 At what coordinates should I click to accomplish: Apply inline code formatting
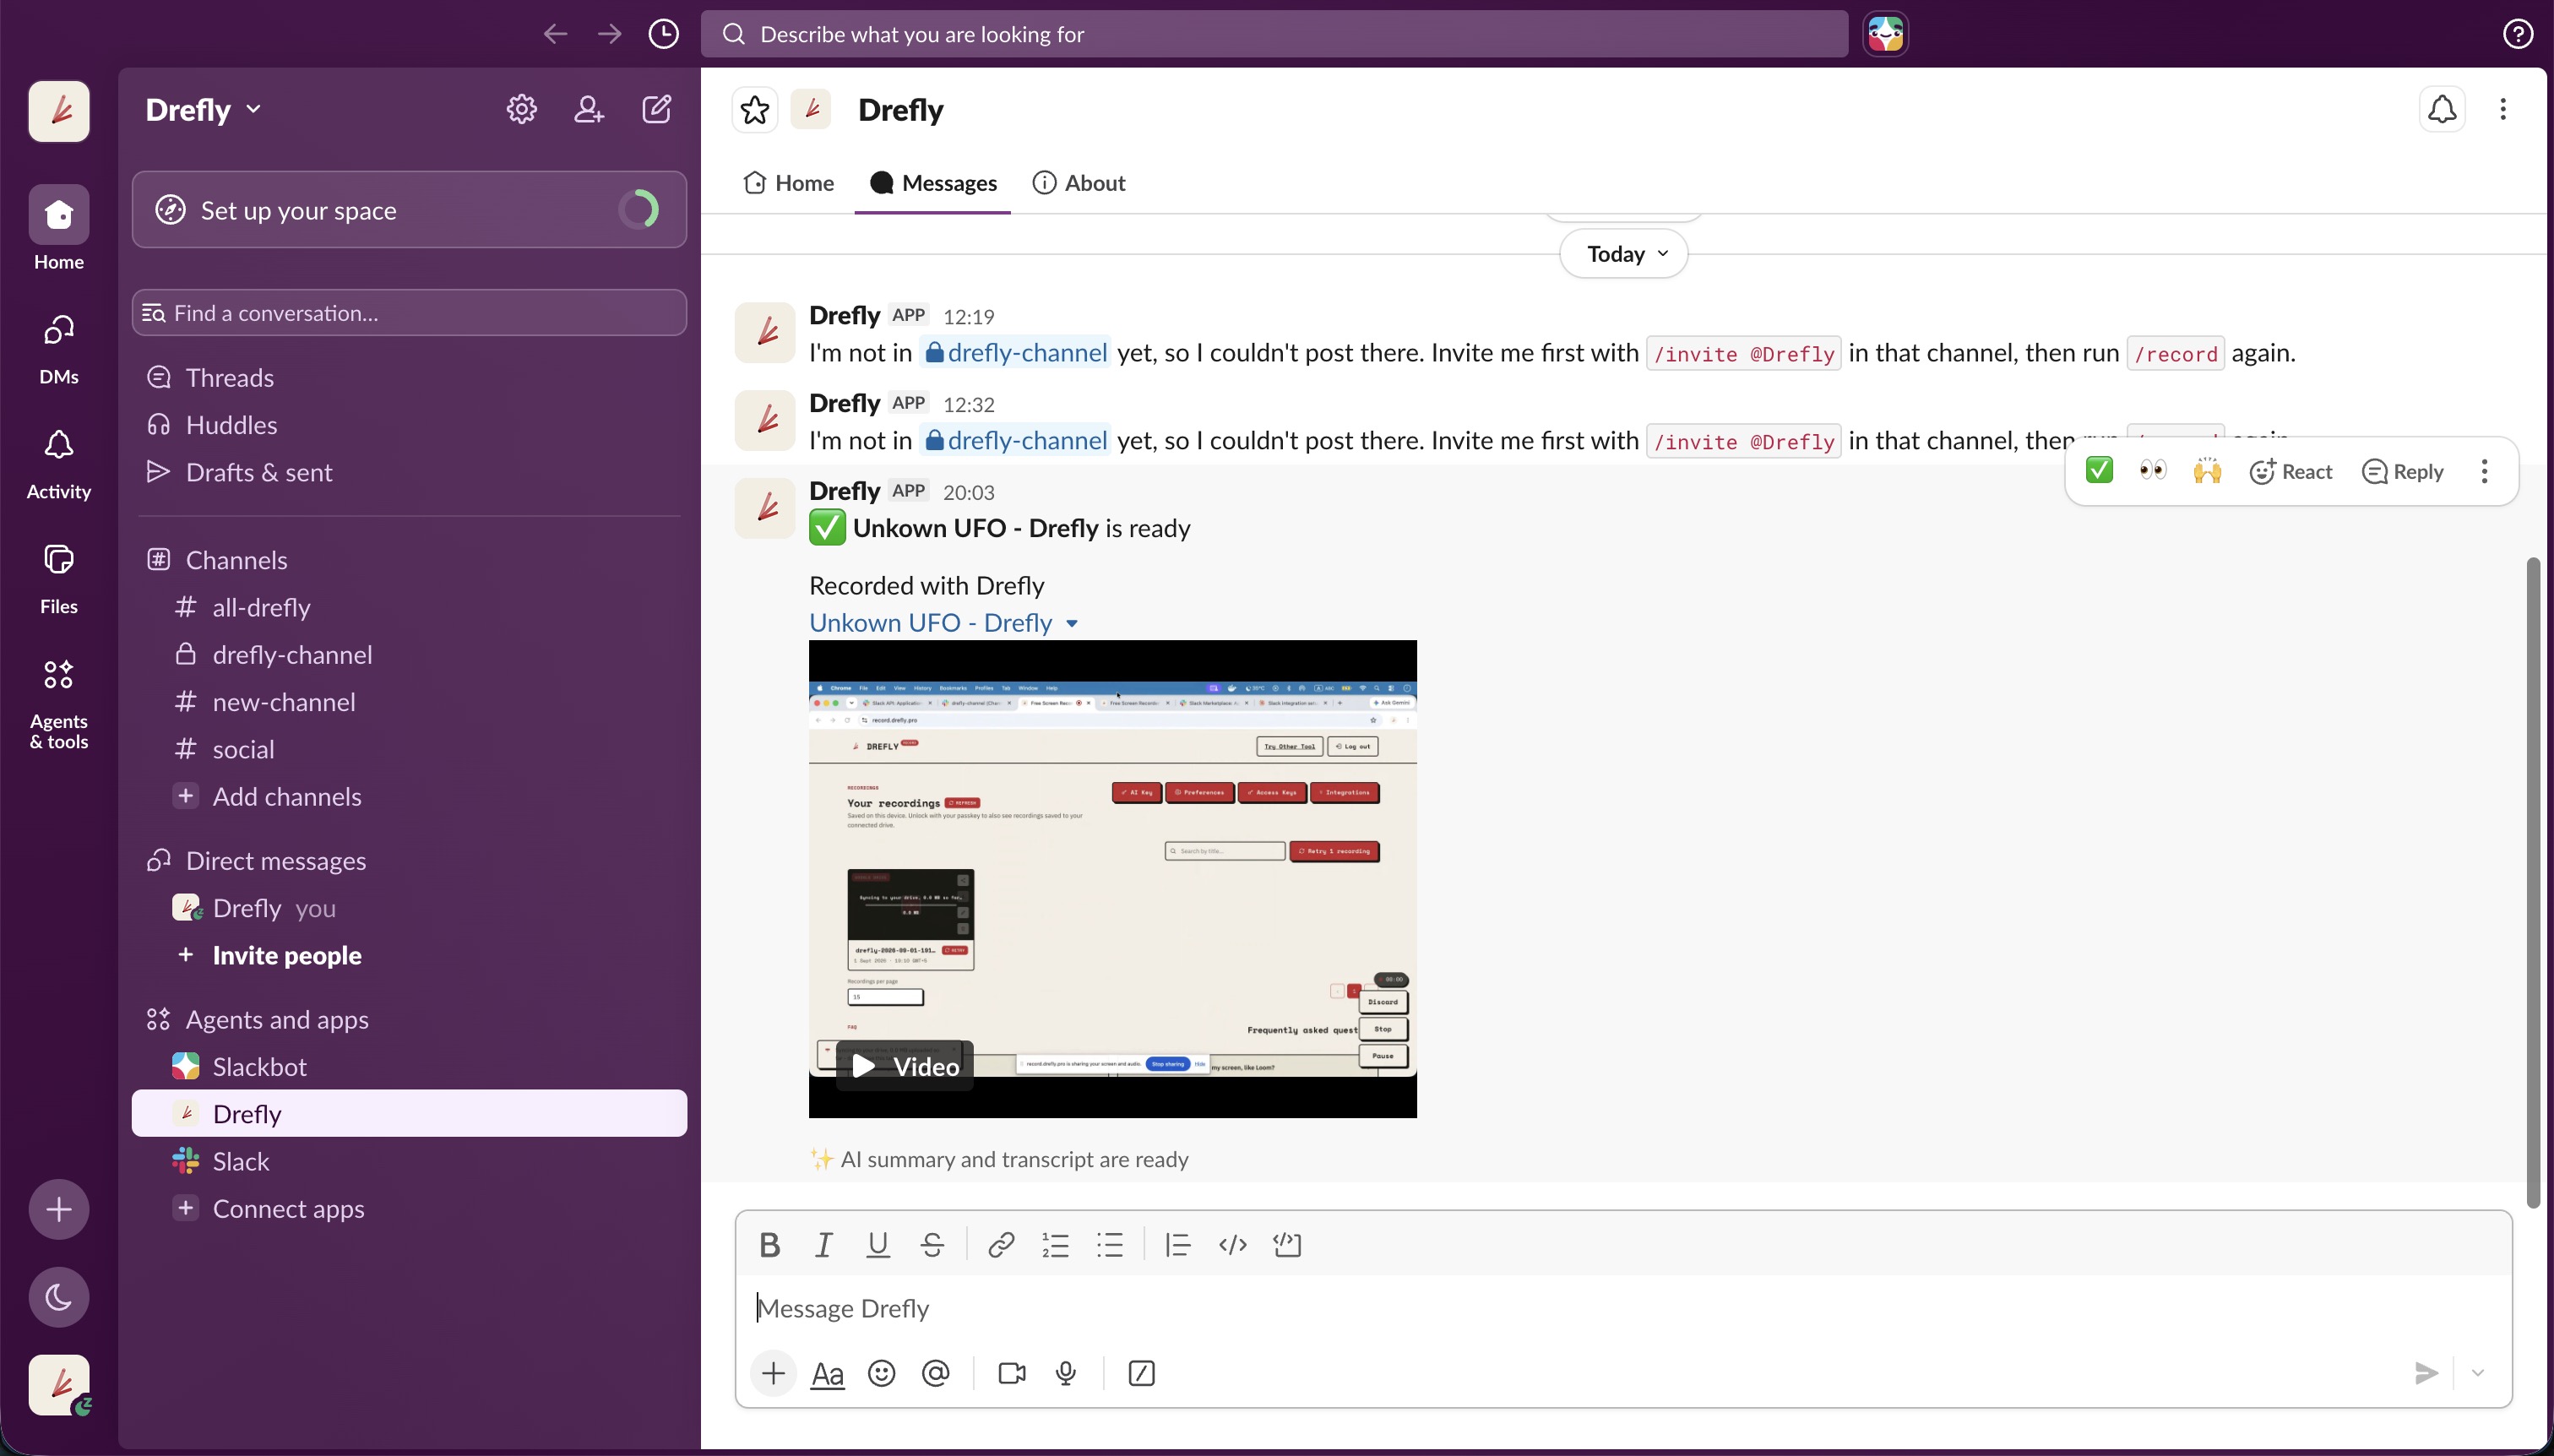pyautogui.click(x=1232, y=1245)
